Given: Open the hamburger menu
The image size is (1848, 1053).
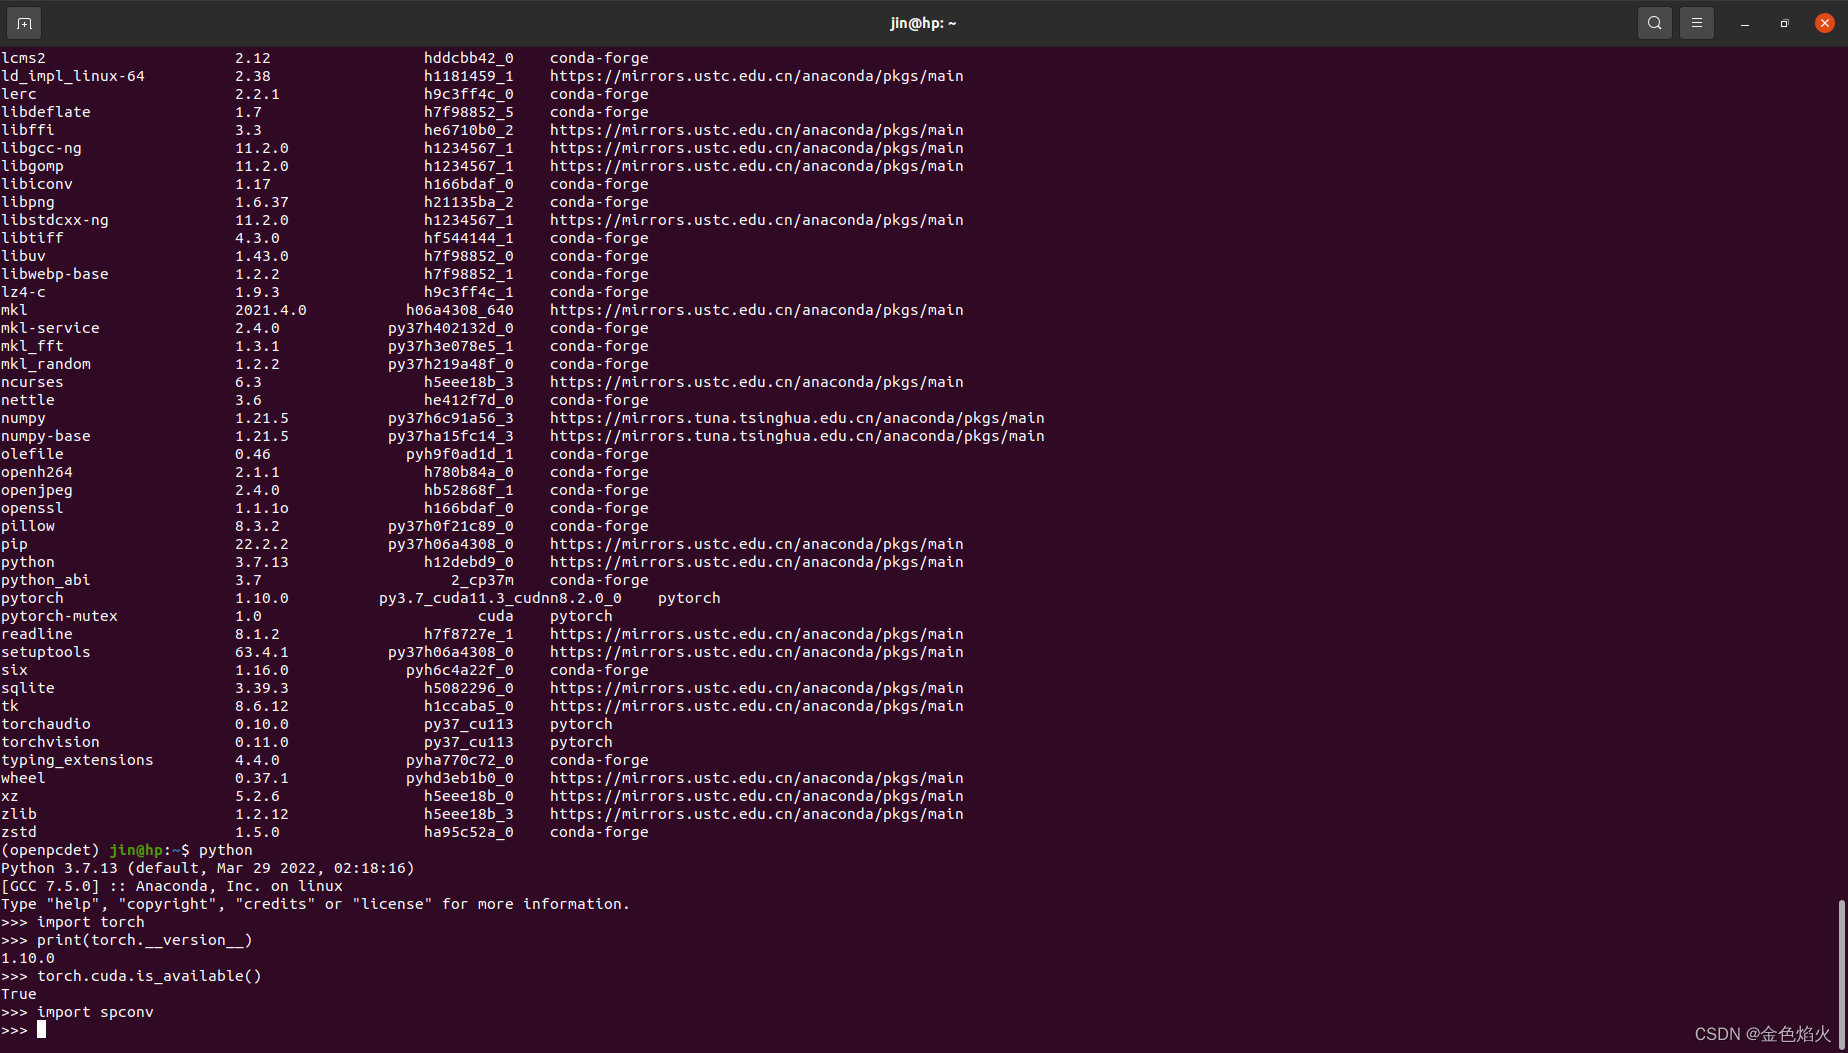Looking at the screenshot, I should click(1697, 22).
